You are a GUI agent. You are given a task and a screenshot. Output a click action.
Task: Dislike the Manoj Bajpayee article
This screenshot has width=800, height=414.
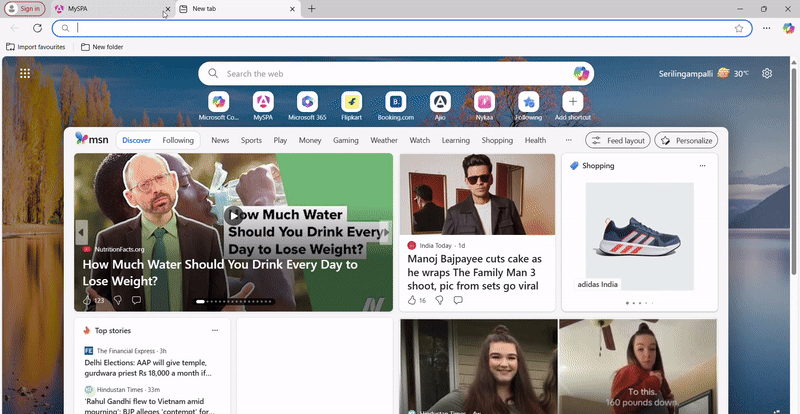[x=438, y=300]
